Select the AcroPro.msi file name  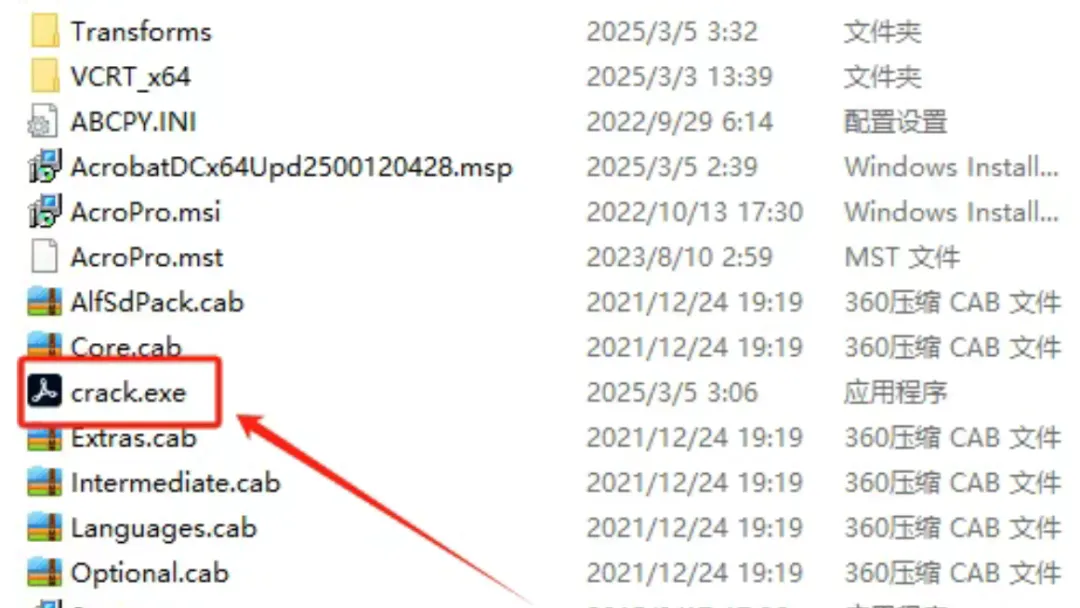click(145, 212)
